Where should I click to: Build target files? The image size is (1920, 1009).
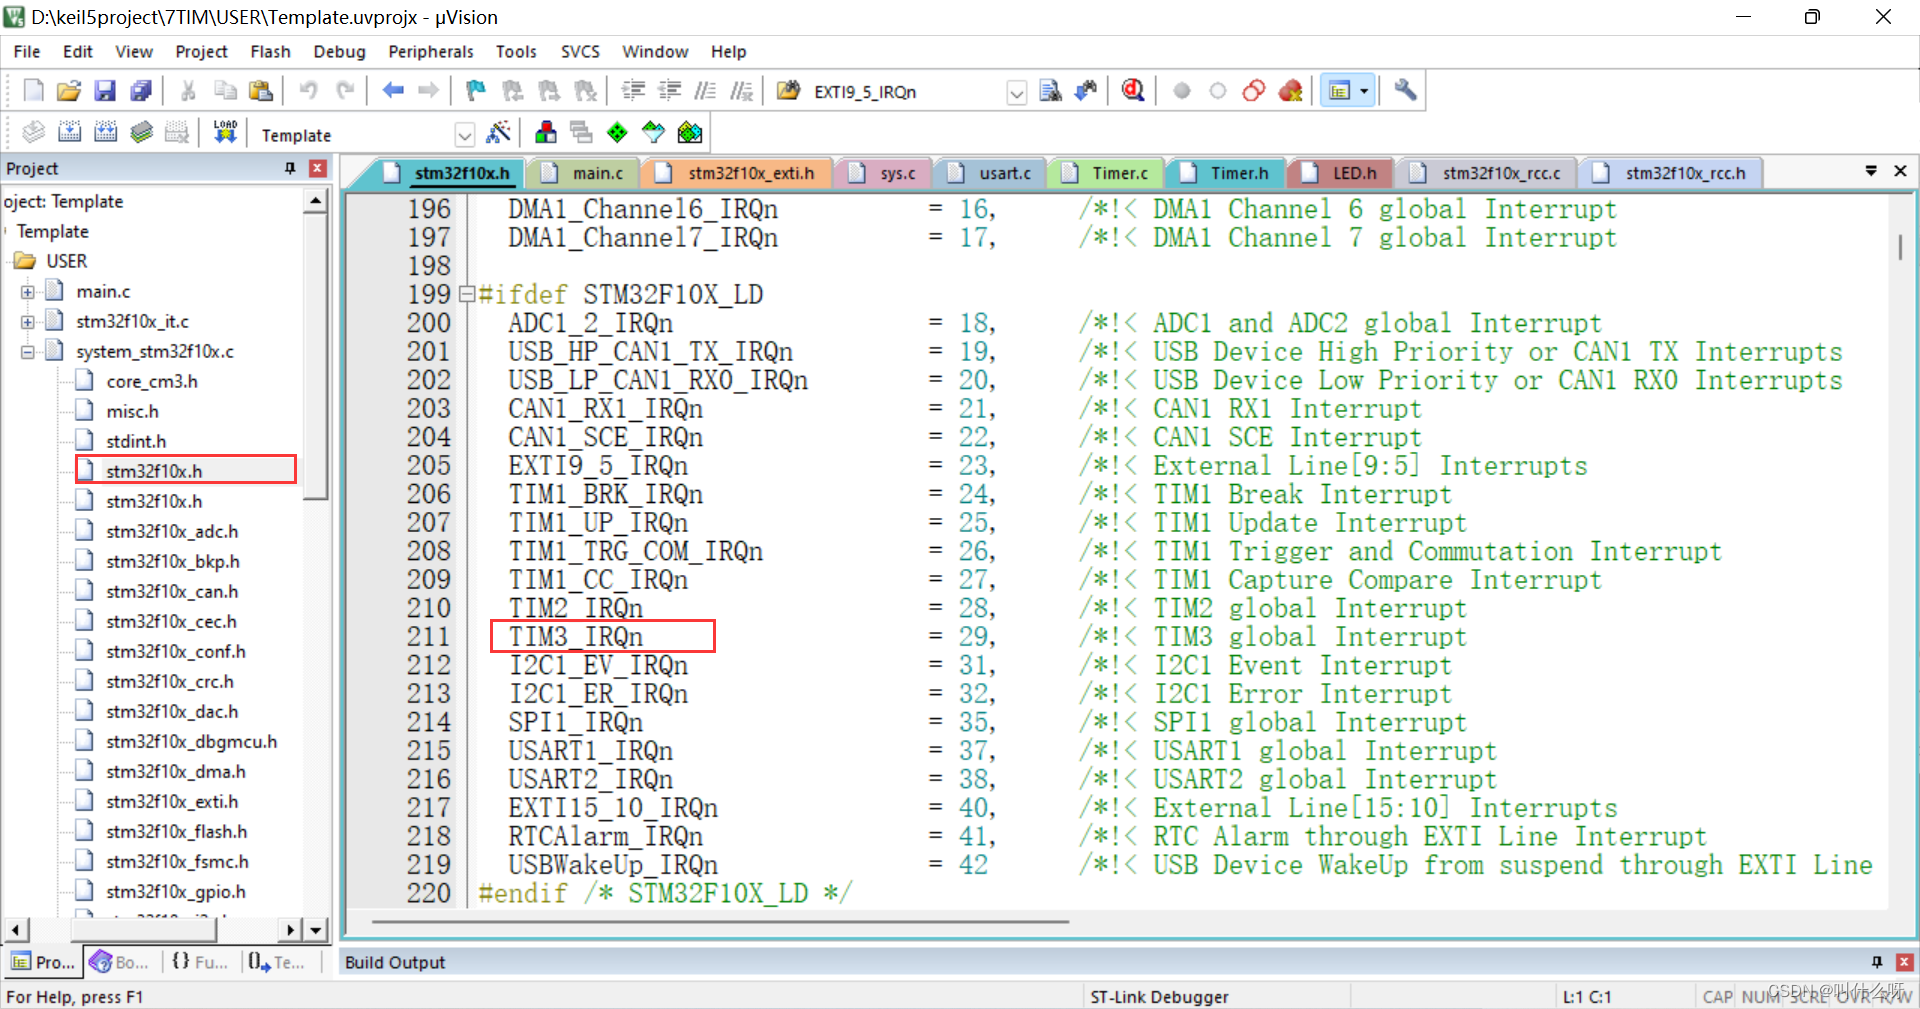click(x=69, y=132)
